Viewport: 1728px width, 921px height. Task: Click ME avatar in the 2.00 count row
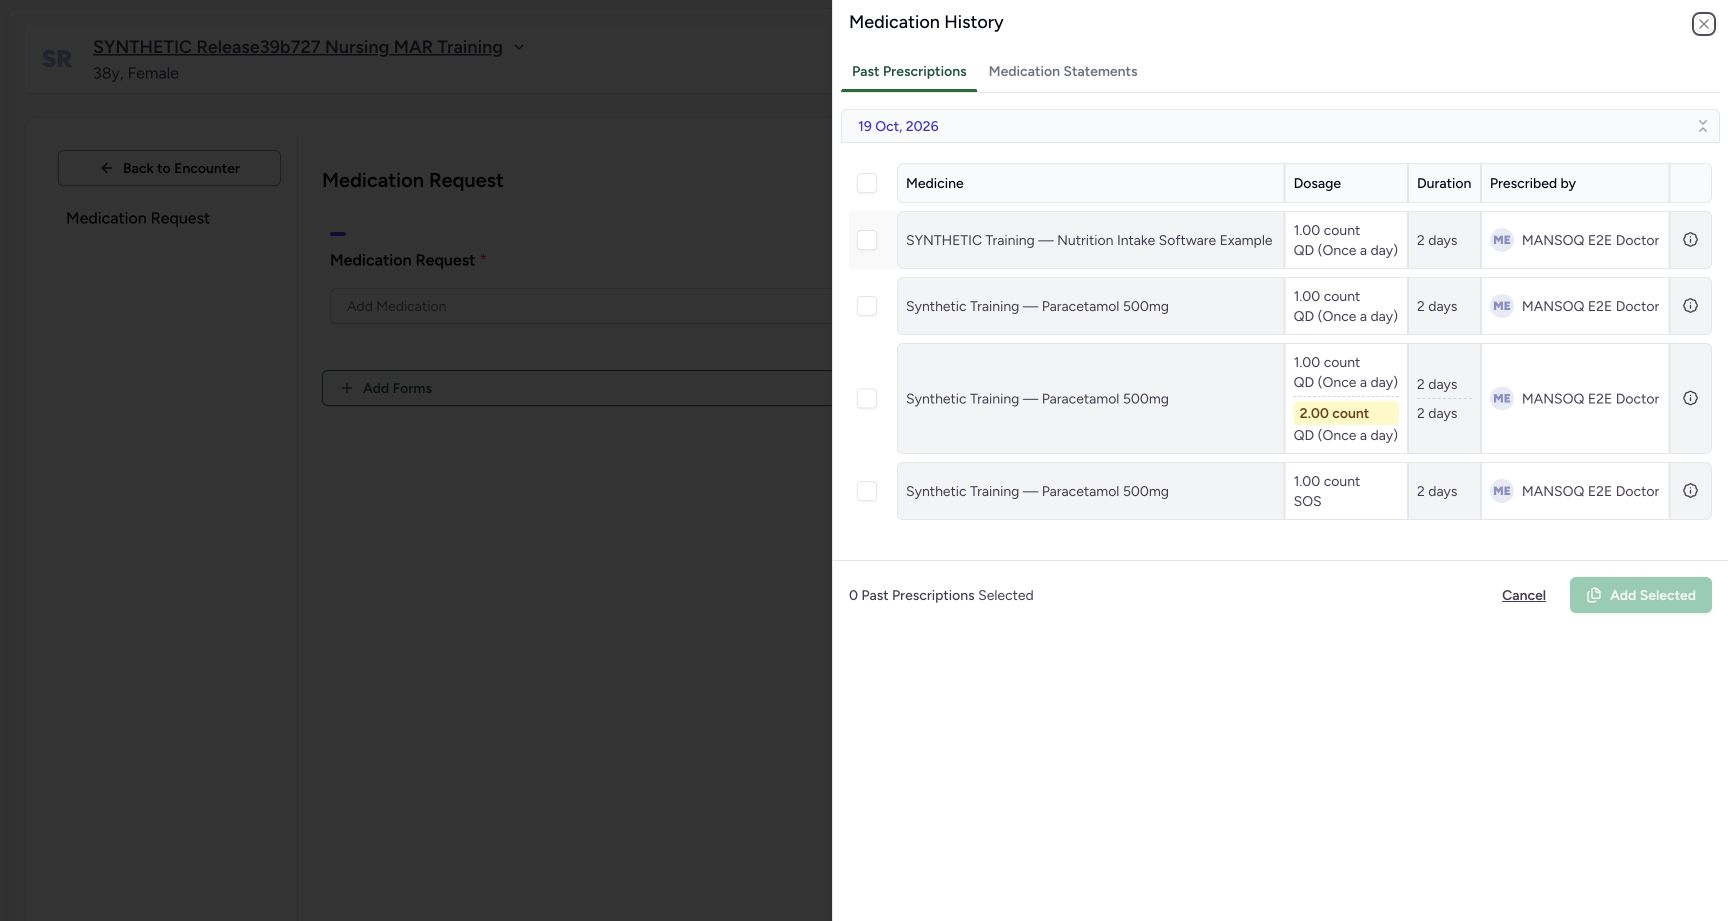(x=1502, y=398)
